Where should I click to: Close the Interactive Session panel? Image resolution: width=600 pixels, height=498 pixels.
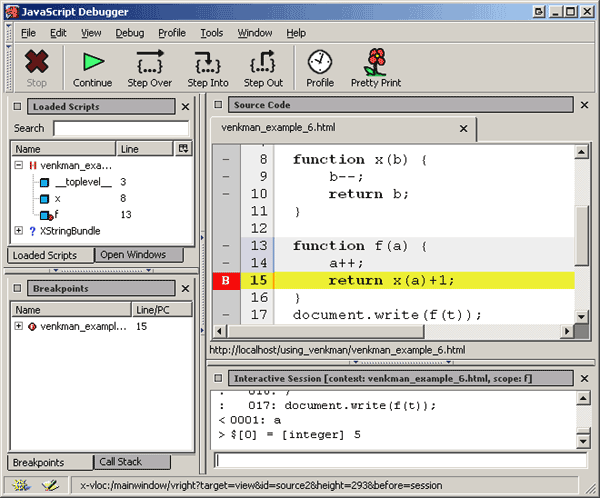[x=584, y=379]
